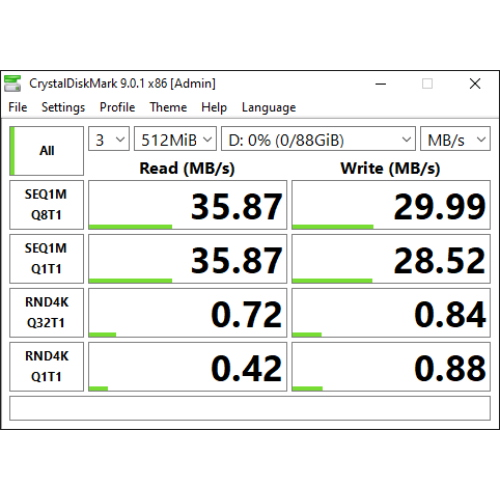The width and height of the screenshot is (500, 500).
Task: Start the SEQ1M Q1T1 test
Action: 46,259
